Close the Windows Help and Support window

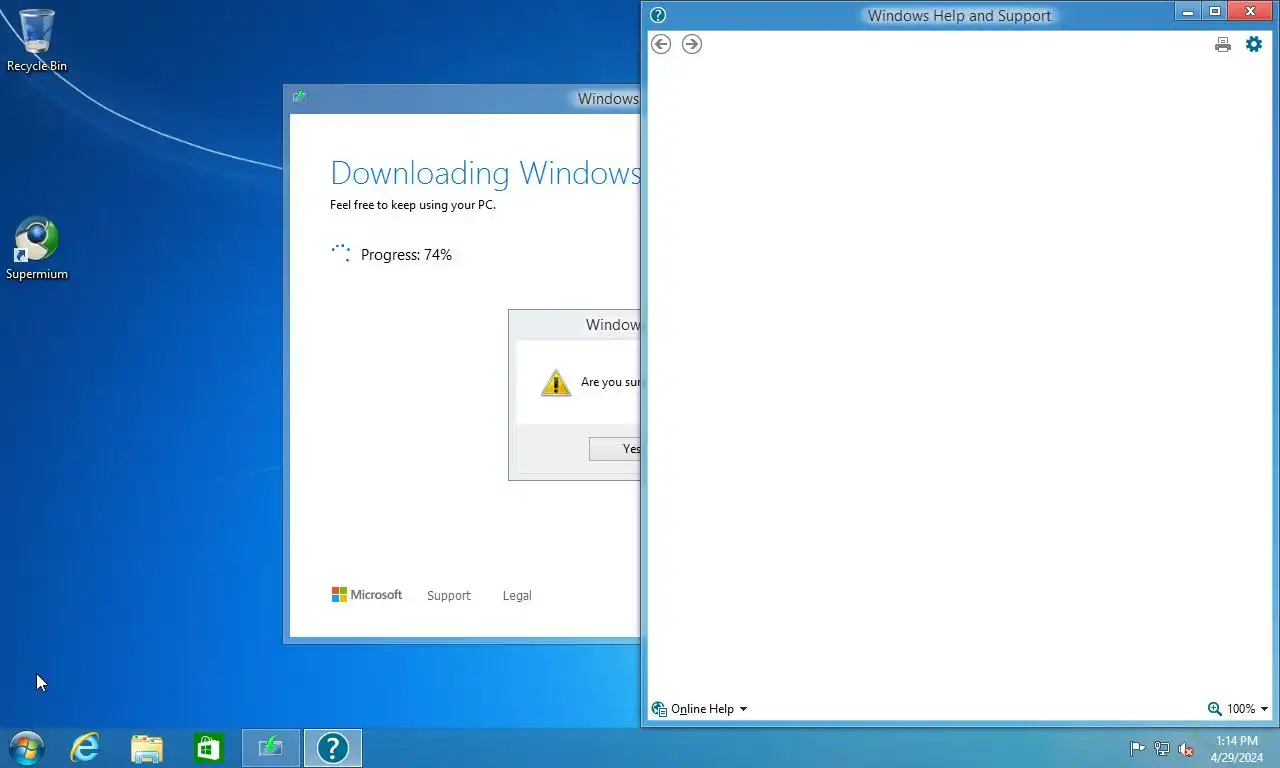coord(1250,12)
